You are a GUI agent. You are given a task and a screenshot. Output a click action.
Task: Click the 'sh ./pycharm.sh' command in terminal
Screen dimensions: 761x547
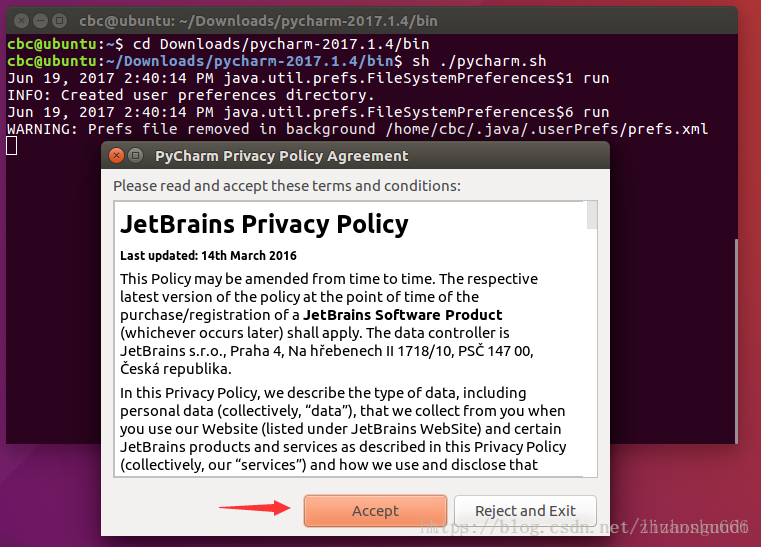point(479,61)
